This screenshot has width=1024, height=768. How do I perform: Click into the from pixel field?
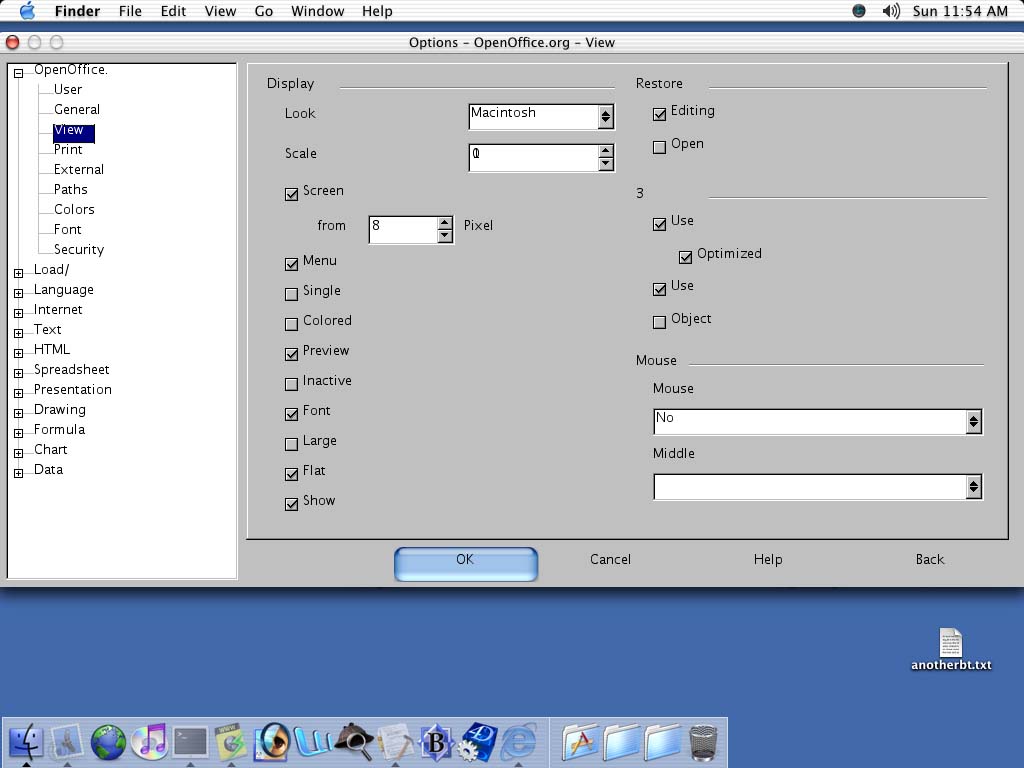point(403,229)
